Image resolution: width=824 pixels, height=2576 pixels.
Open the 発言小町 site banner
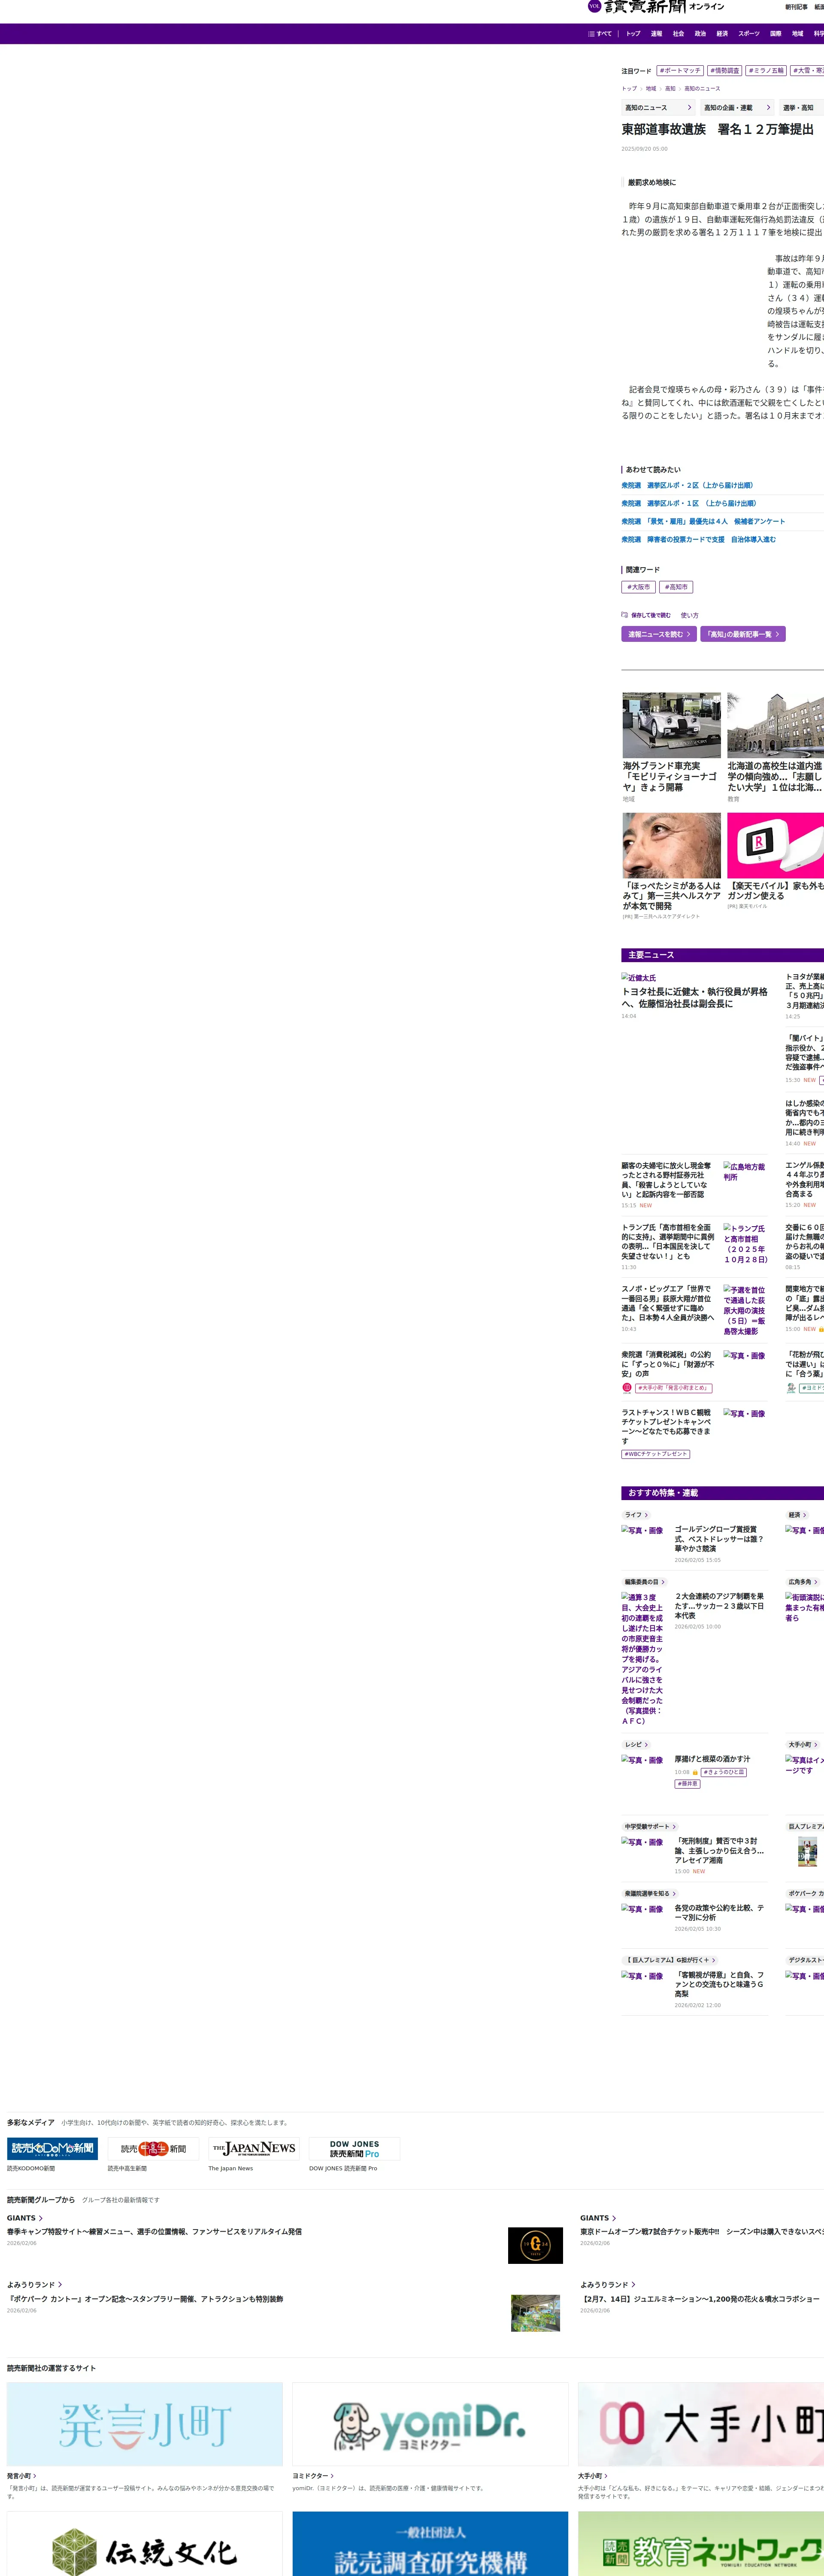point(145,2425)
